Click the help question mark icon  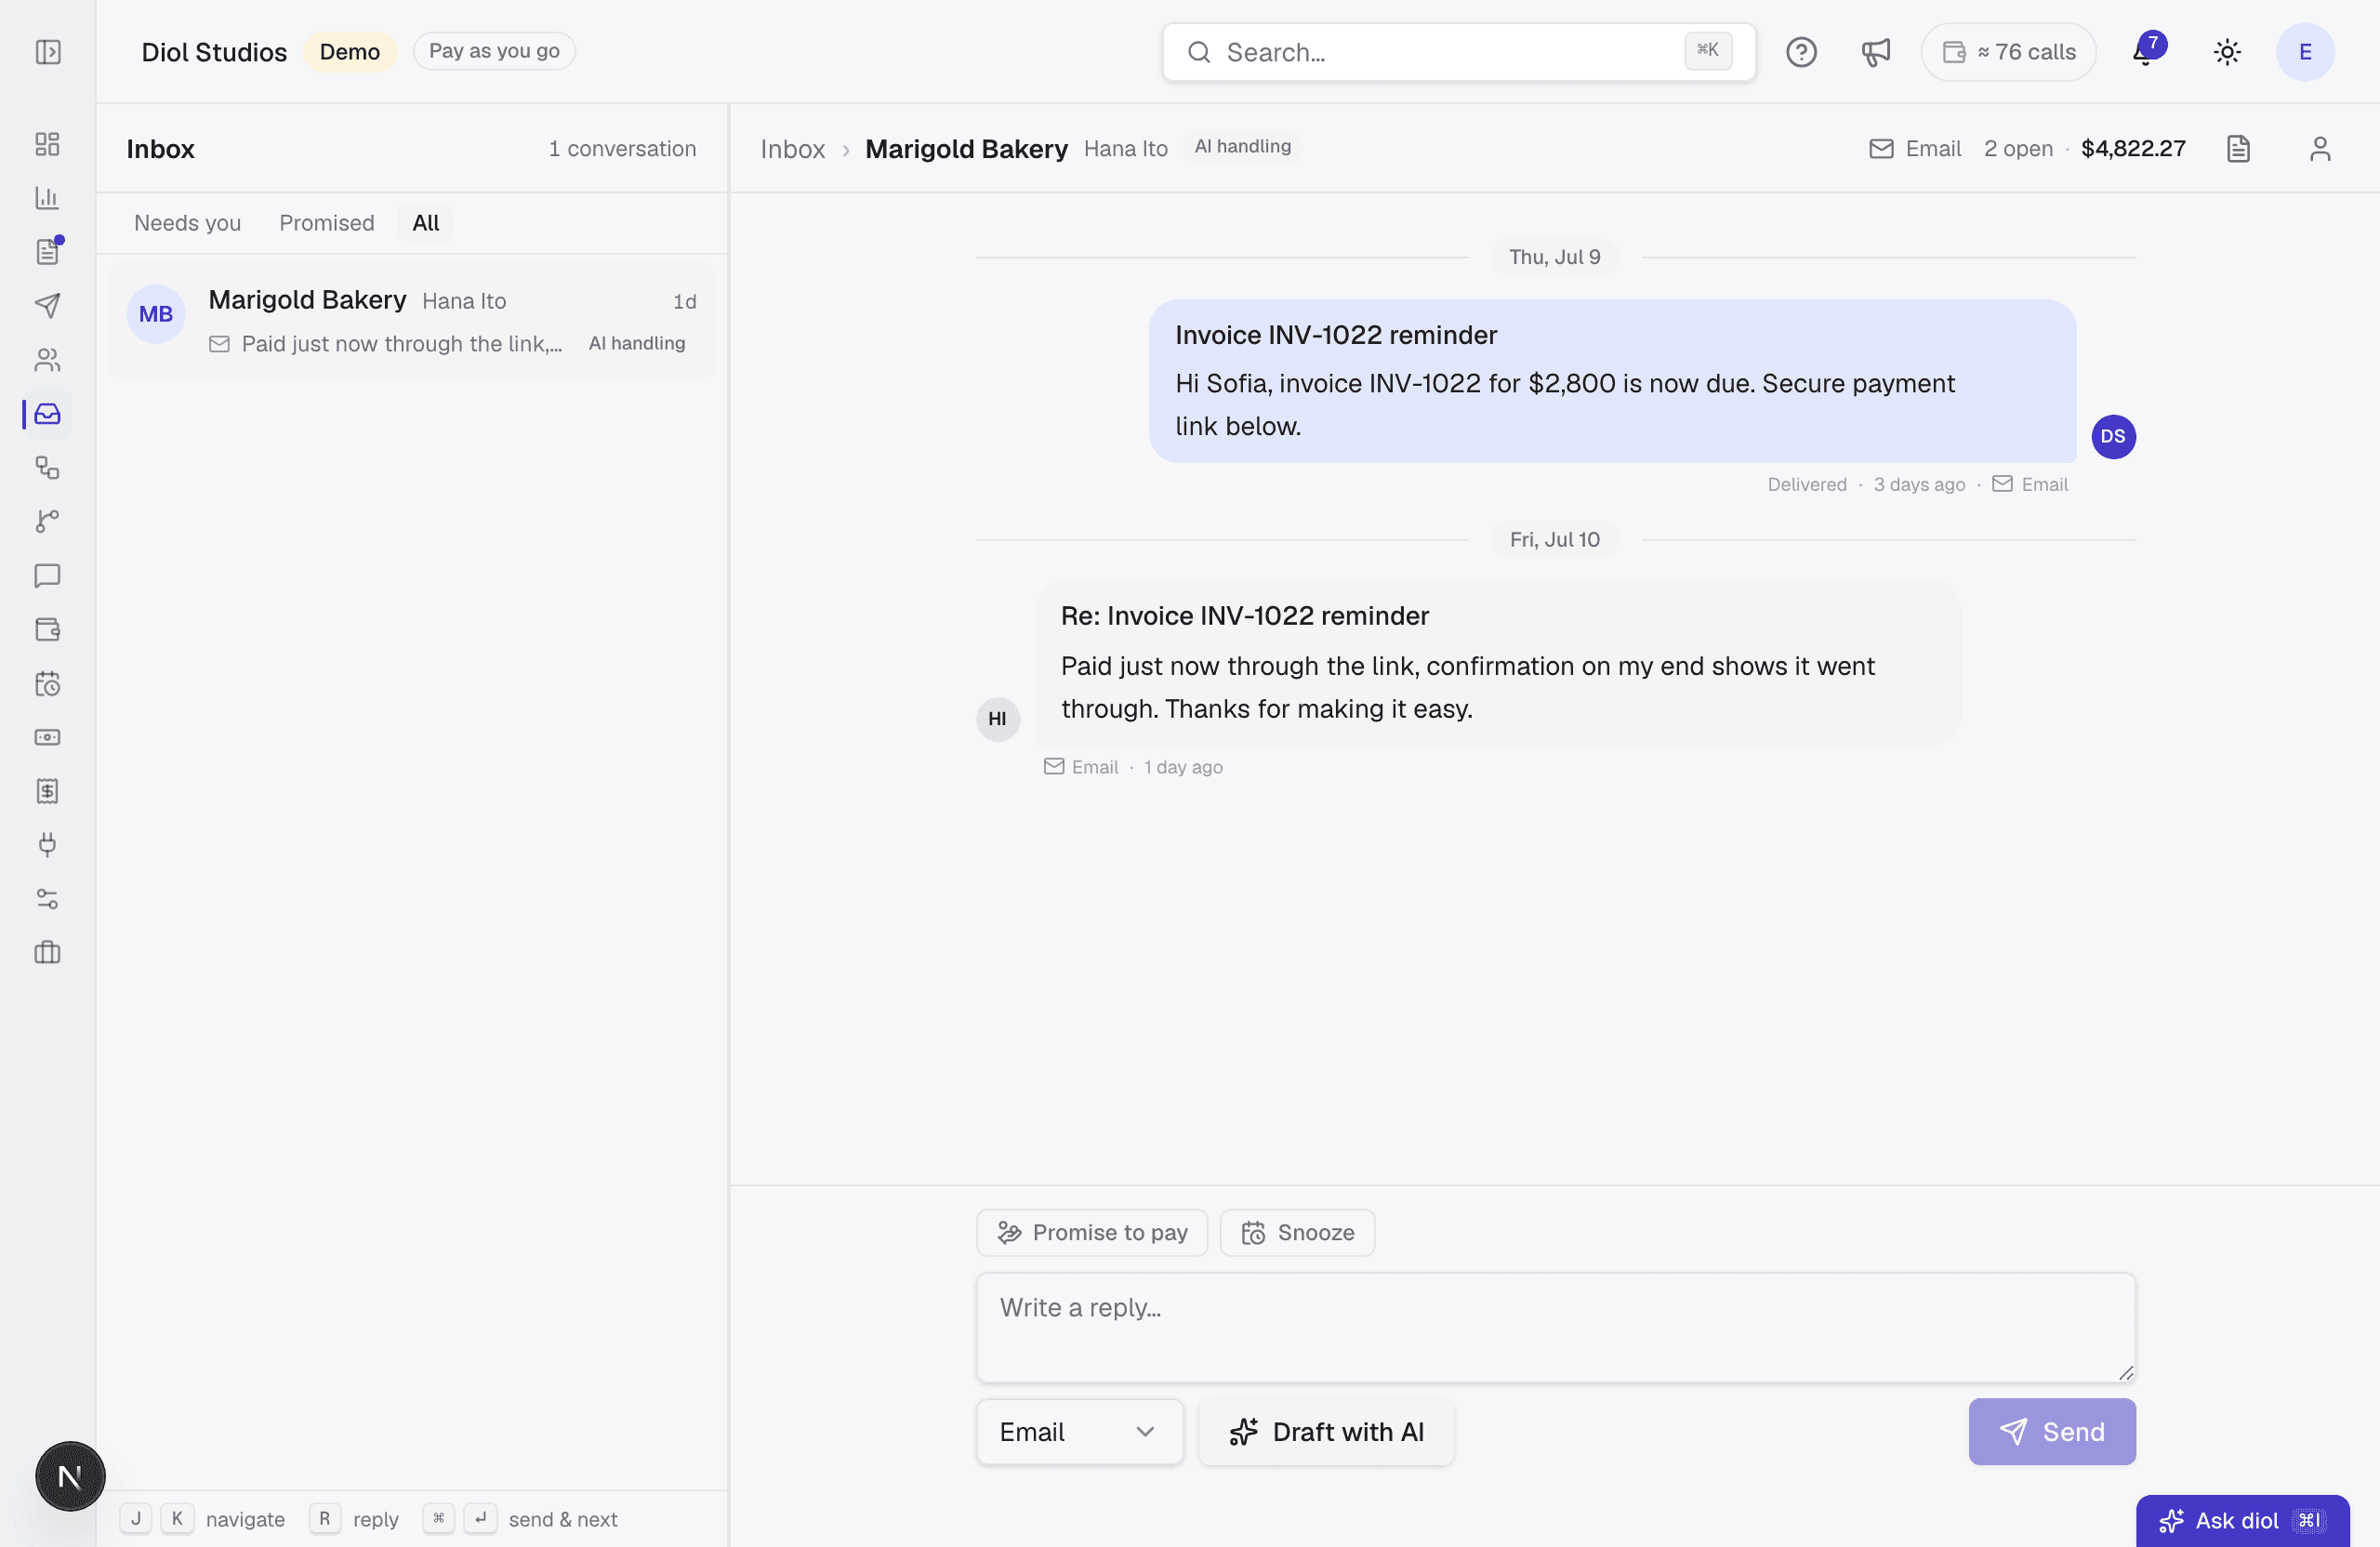click(x=1801, y=52)
